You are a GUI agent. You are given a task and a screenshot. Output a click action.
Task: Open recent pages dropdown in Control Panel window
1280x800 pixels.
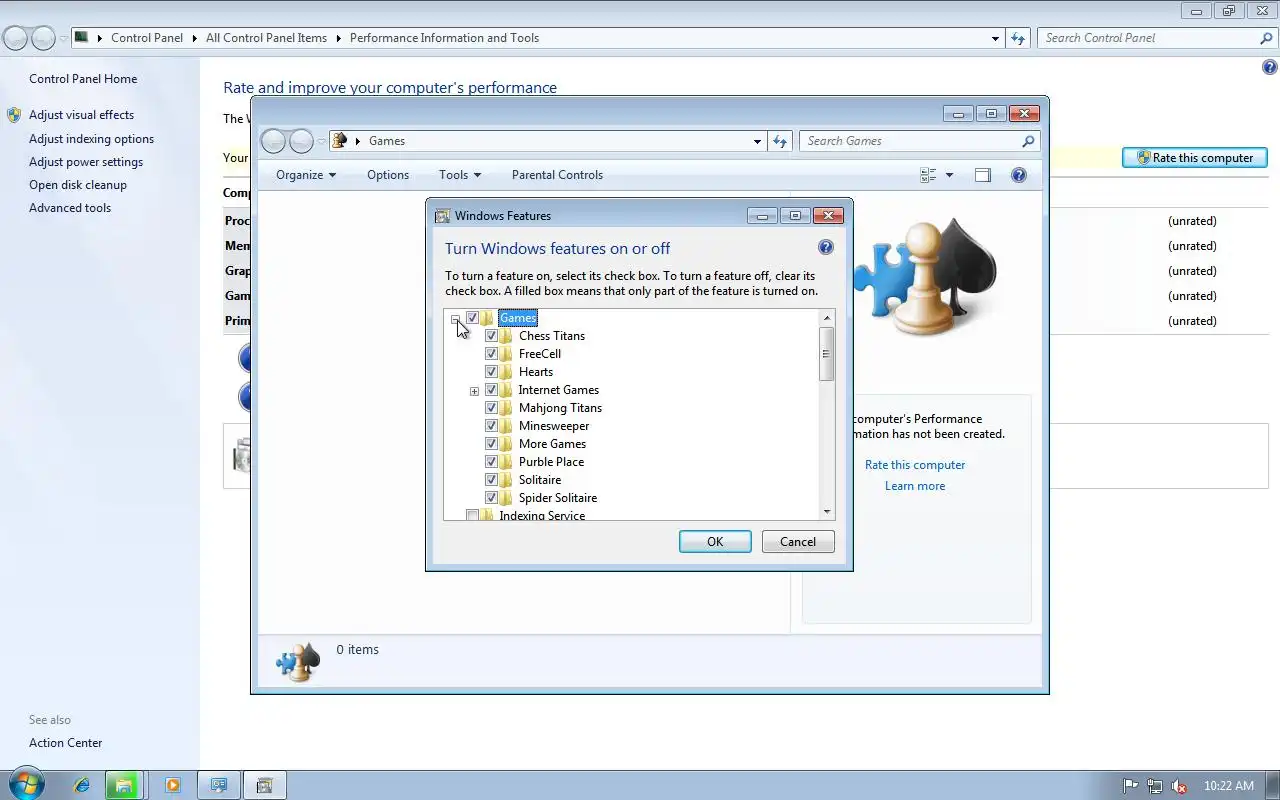coord(64,39)
